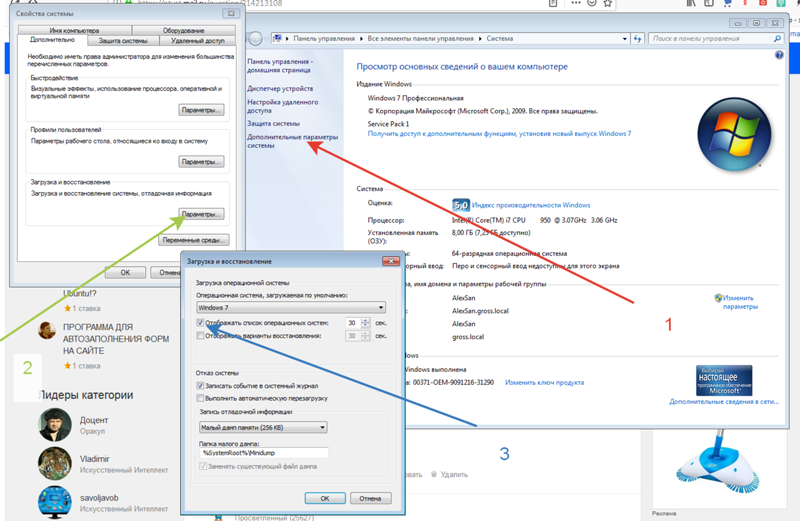Switch to the Оборудование tab

coord(184,31)
